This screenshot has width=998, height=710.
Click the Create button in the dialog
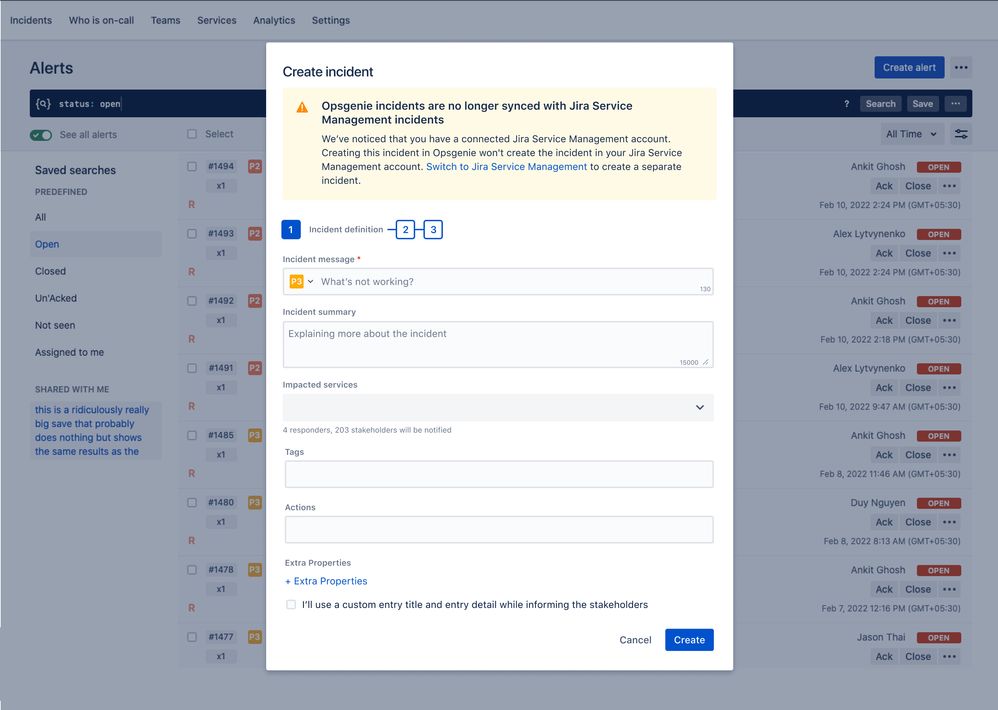[x=689, y=640]
